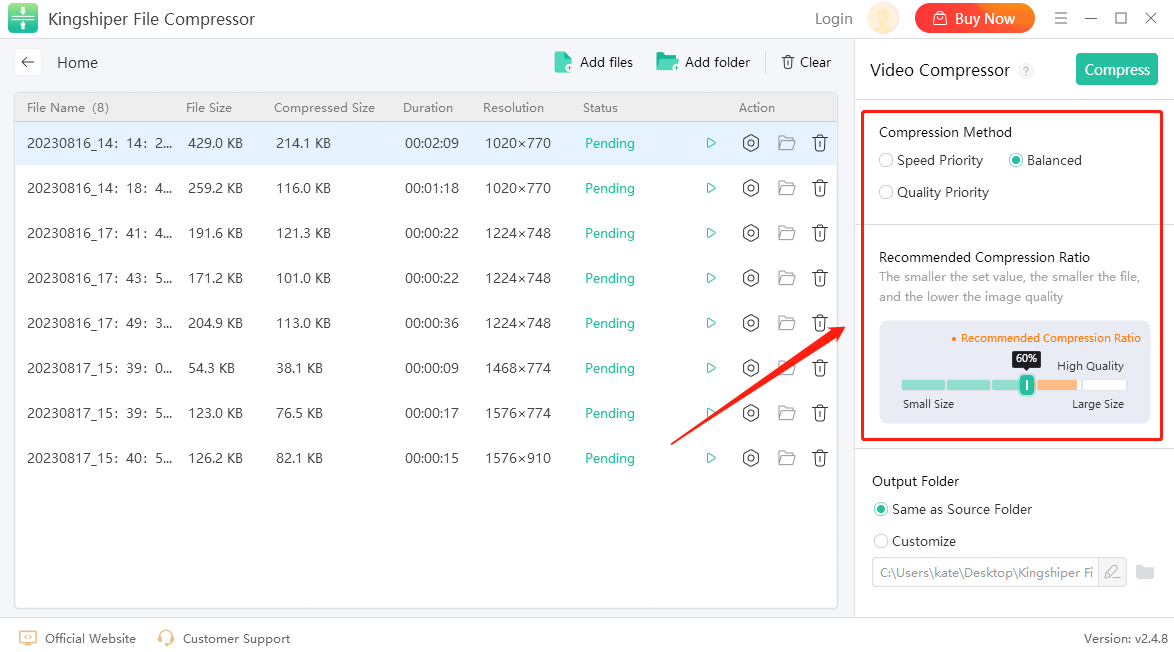Image resolution: width=1174 pixels, height=652 pixels.
Task: Open folder for the 429.0 KB file
Action: 786,143
